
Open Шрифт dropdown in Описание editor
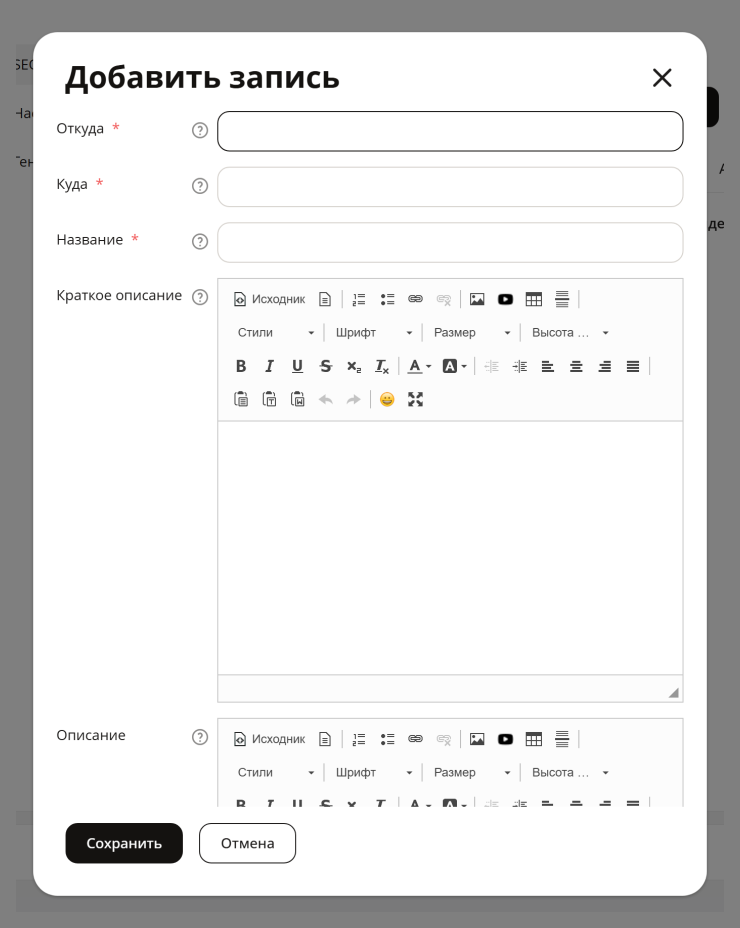pos(374,772)
